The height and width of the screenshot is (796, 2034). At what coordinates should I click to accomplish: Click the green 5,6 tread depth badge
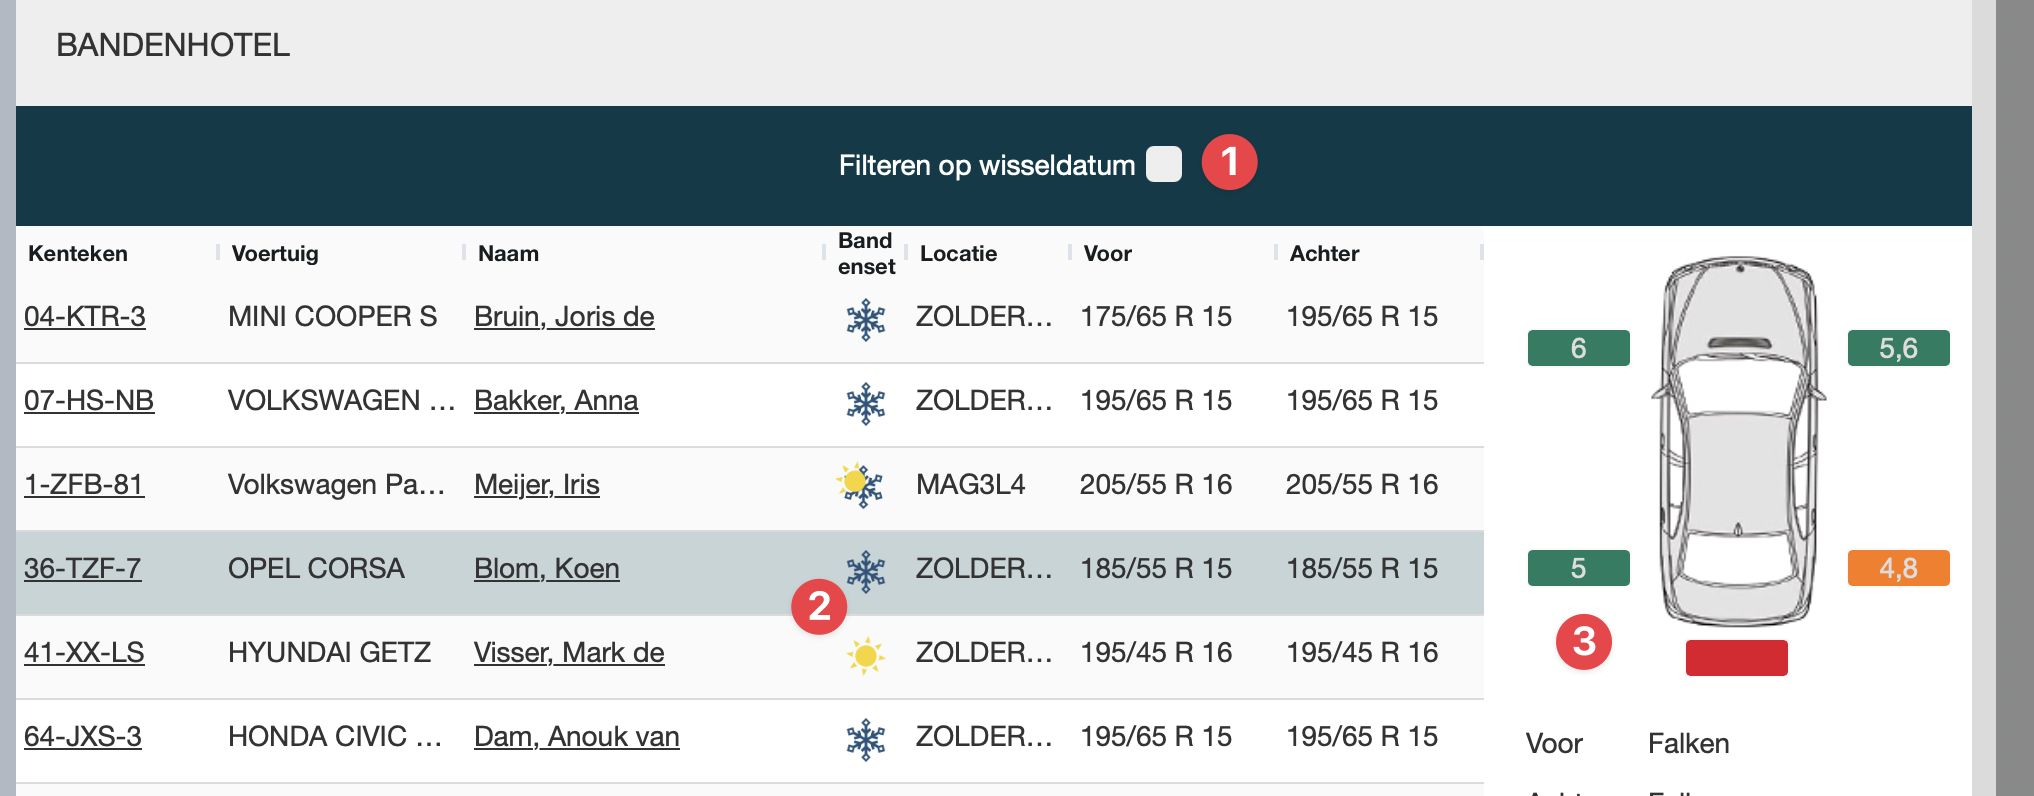1898,348
